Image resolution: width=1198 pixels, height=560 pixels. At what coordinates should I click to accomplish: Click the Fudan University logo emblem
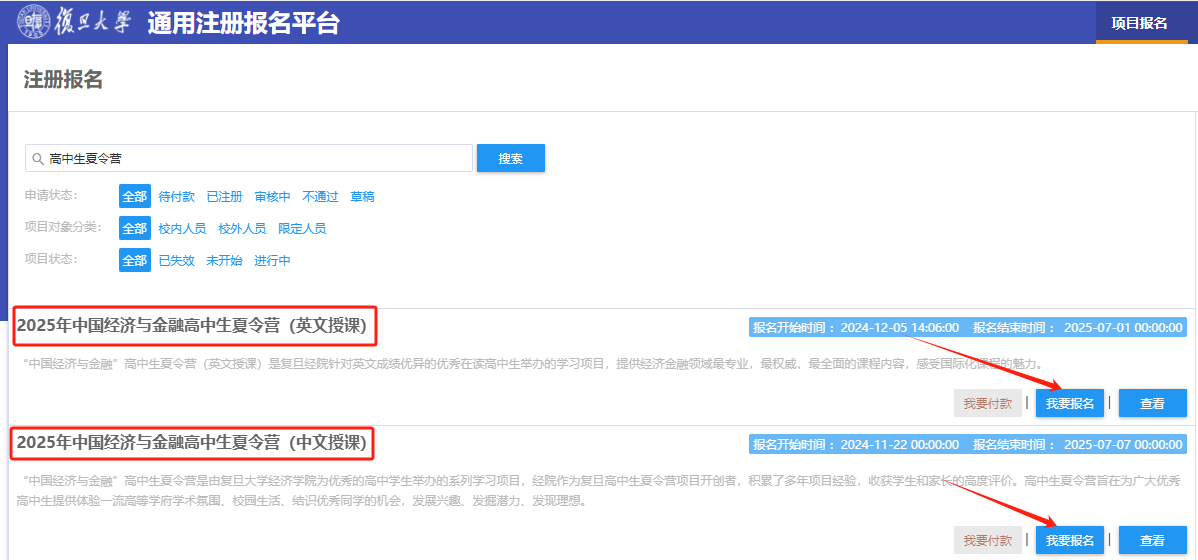coord(34,23)
